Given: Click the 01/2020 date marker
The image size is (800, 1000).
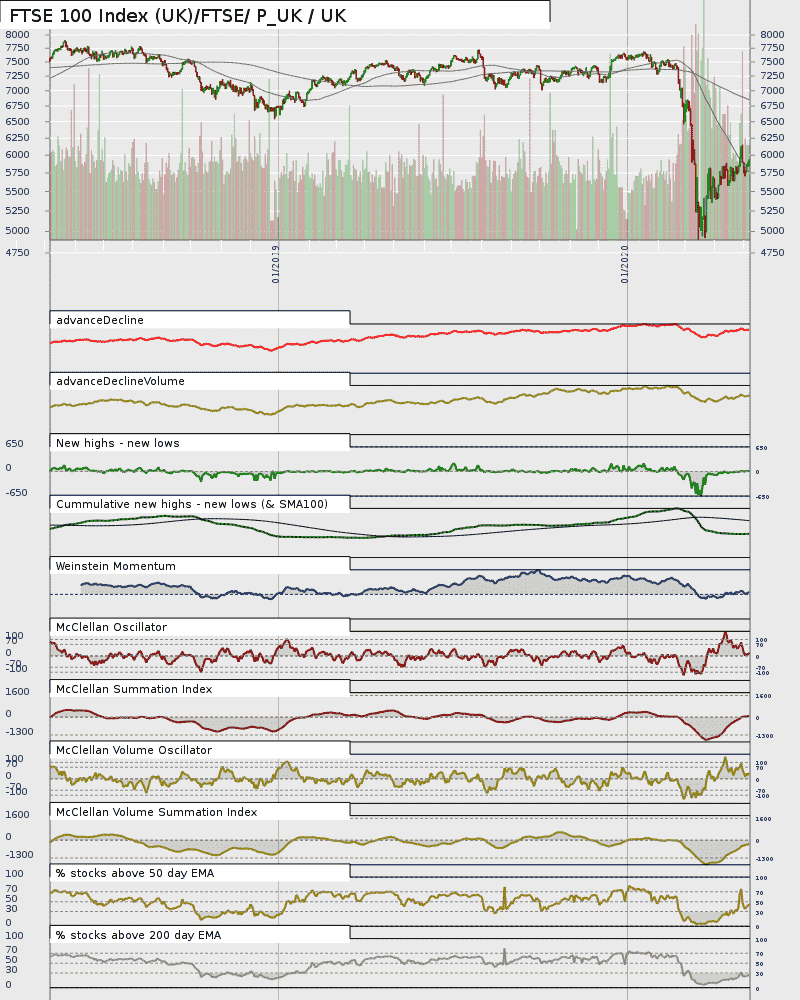Looking at the screenshot, I should [x=625, y=264].
